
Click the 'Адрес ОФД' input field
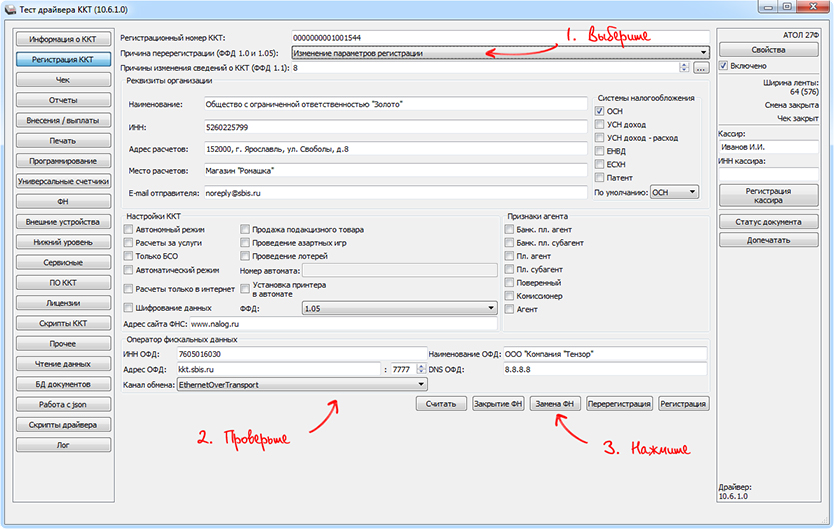coord(278,369)
